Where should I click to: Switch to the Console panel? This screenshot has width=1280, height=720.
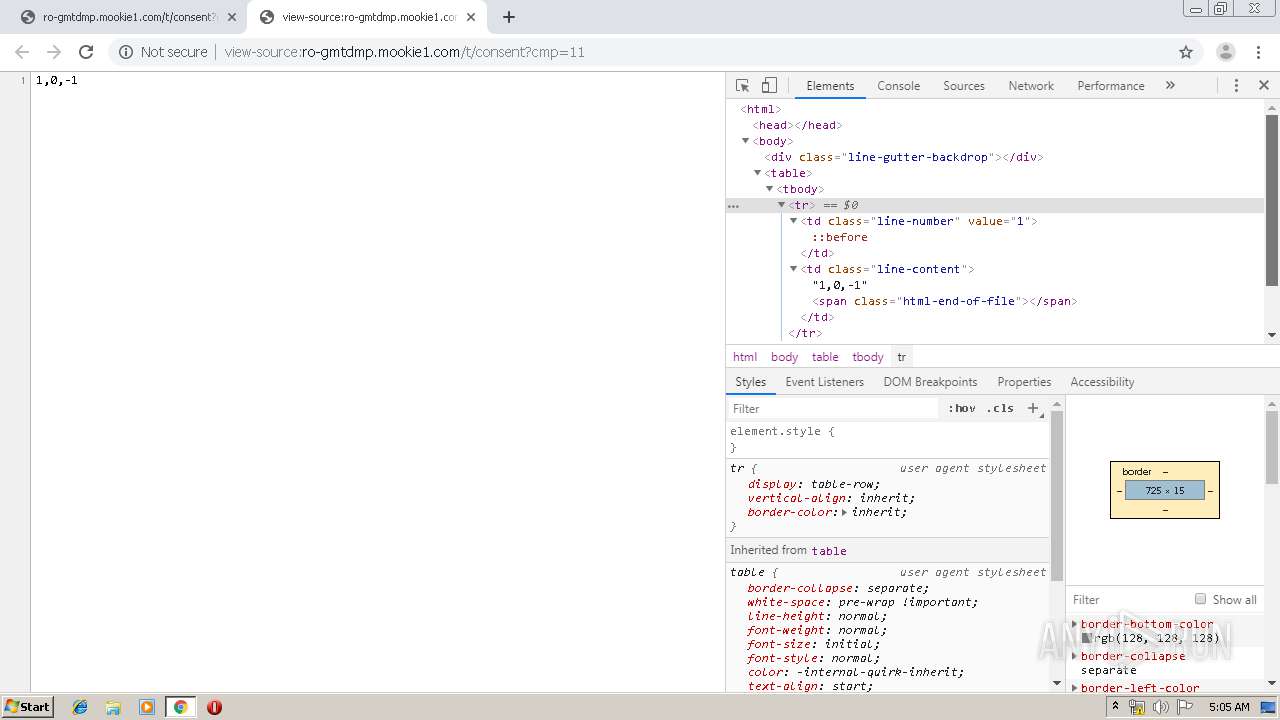[x=898, y=86]
